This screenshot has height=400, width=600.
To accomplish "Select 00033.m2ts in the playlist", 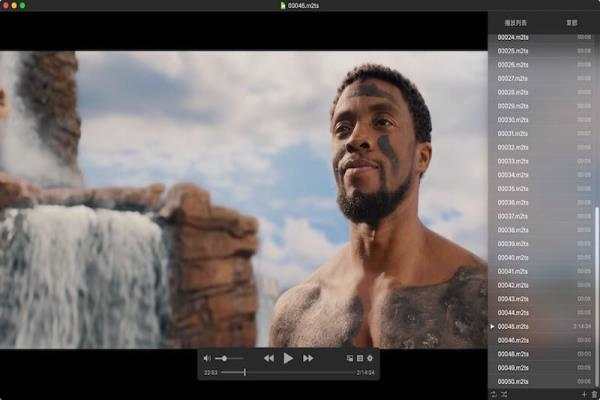I will 541,161.
